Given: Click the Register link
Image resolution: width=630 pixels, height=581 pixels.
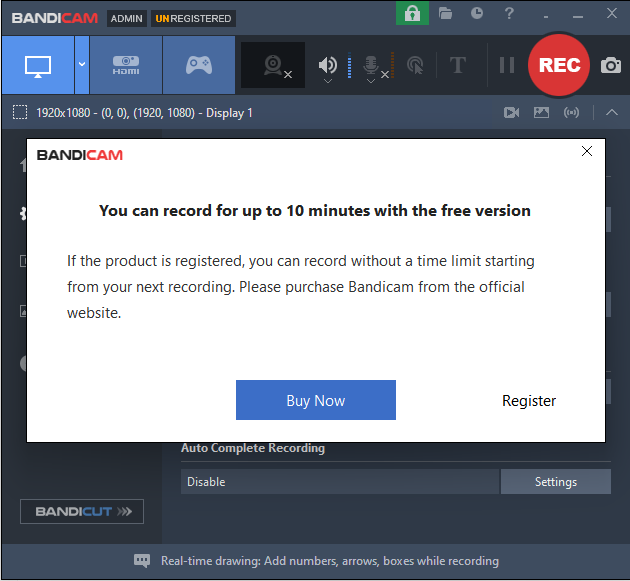Looking at the screenshot, I should click(529, 401).
